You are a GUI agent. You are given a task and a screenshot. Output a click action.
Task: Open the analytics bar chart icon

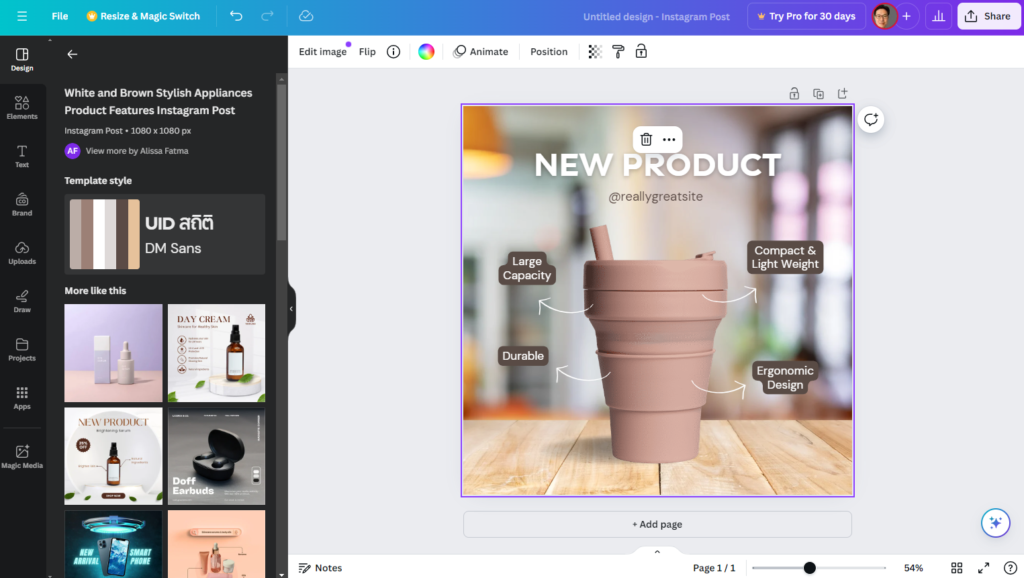tap(938, 16)
